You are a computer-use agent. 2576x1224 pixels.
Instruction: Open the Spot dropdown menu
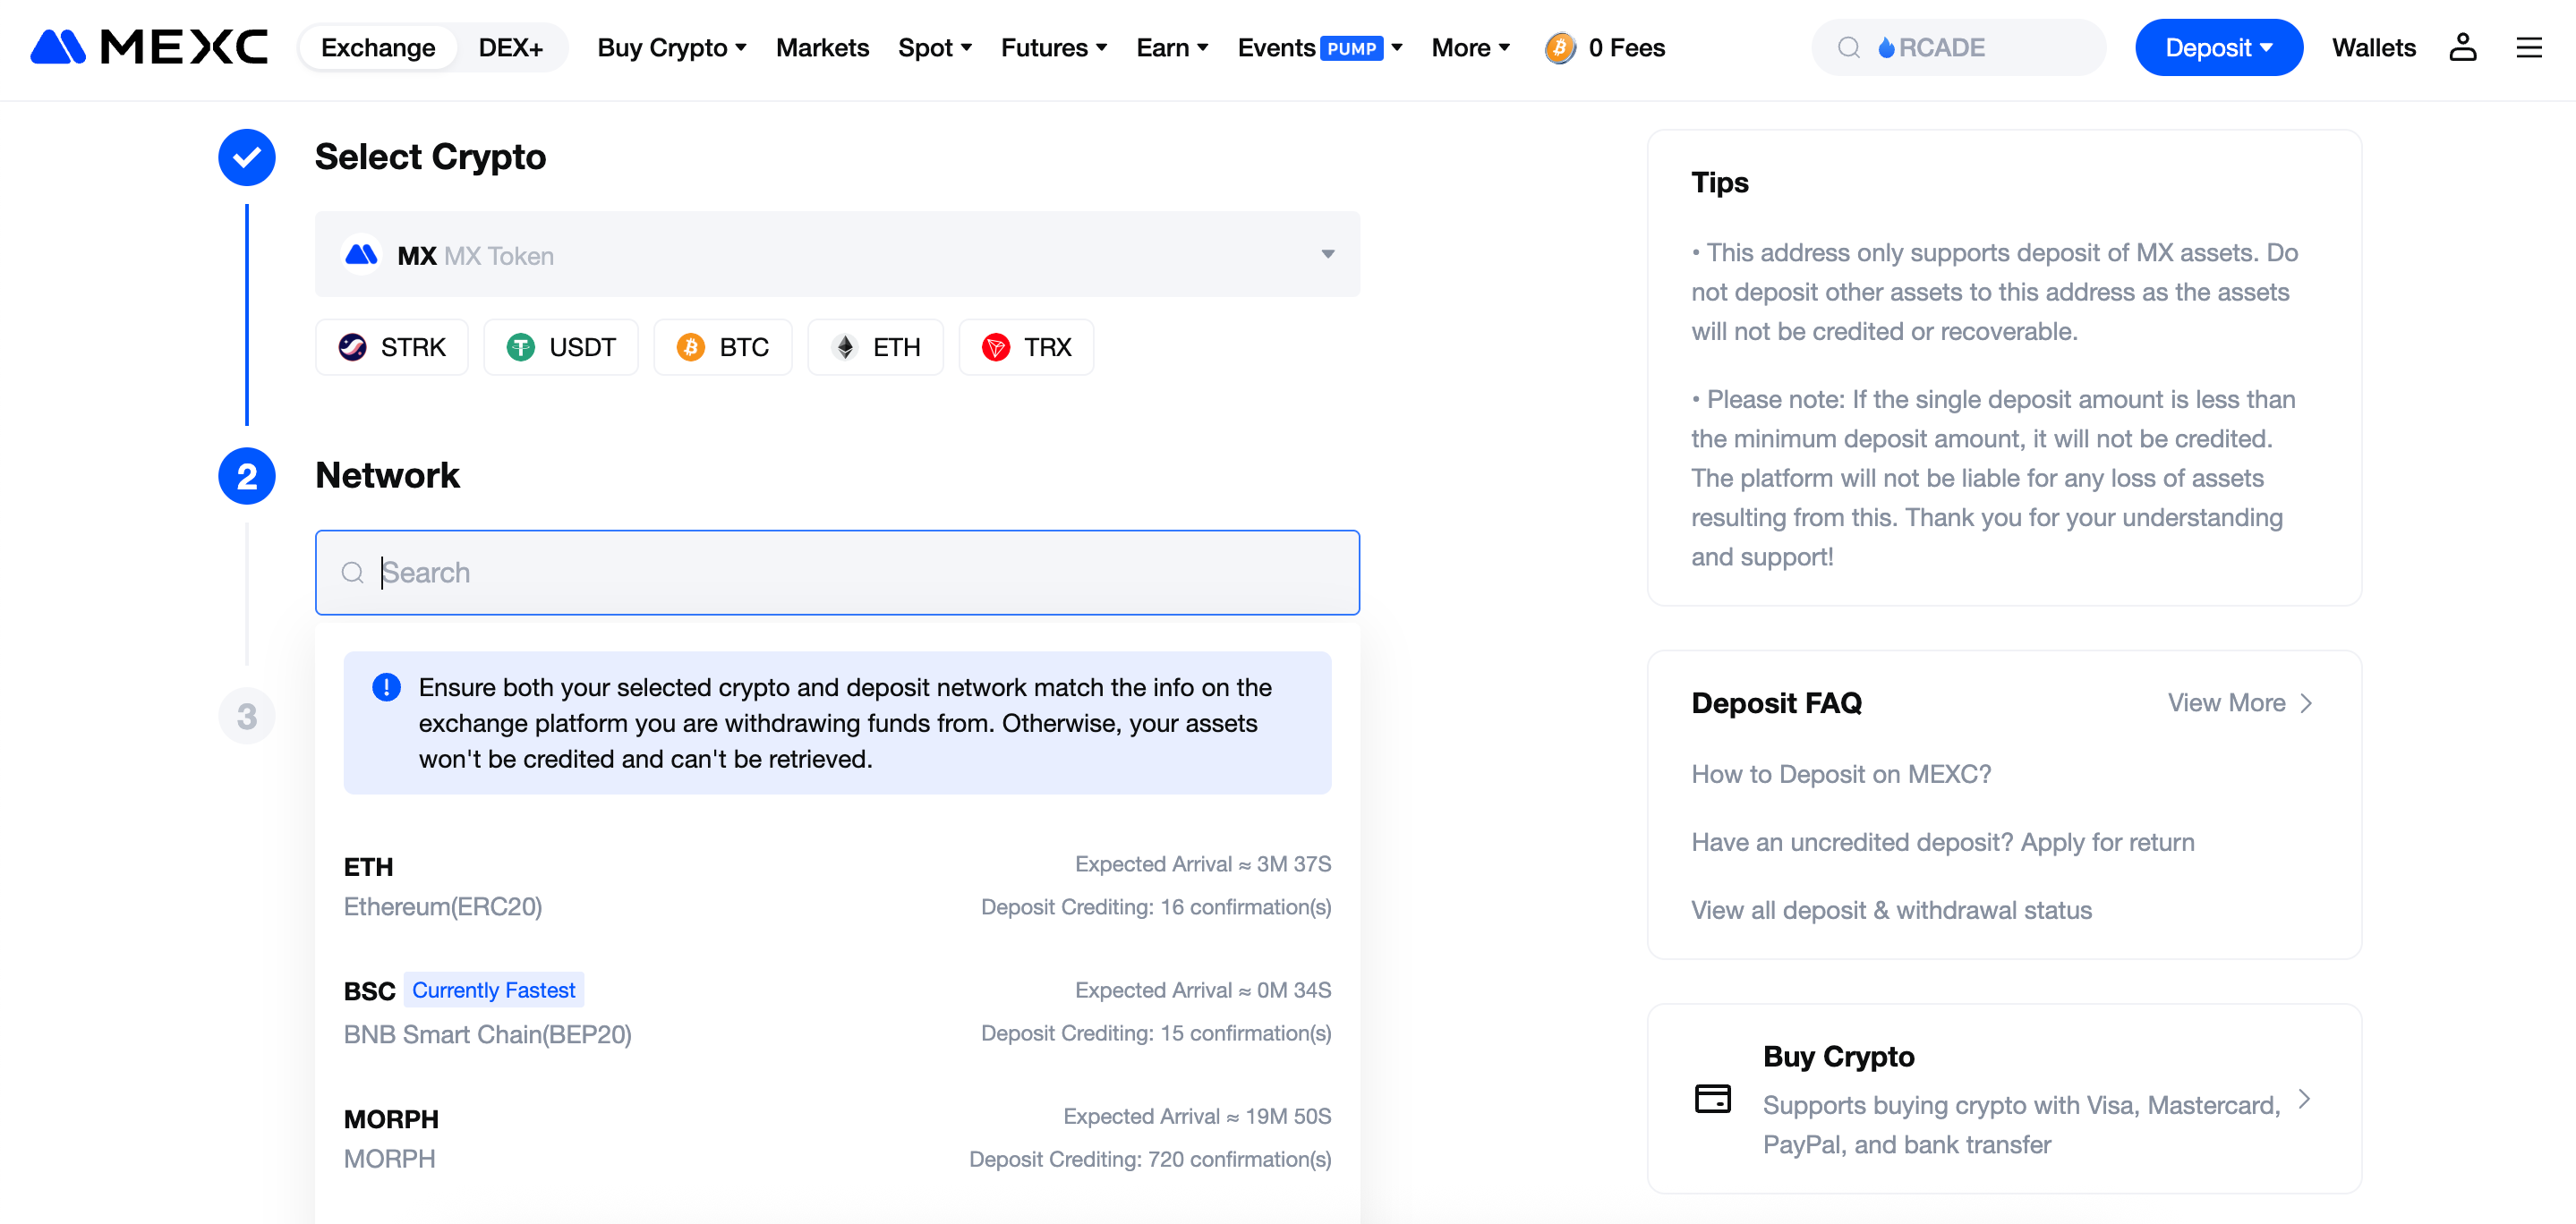[x=935, y=47]
